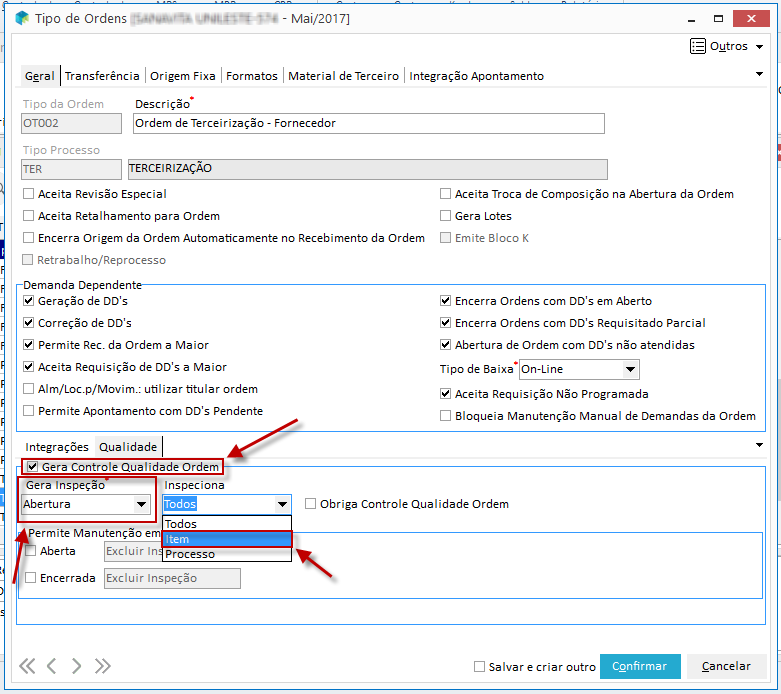Click the TERCEIRIZAÇÃO description field

pyautogui.click(x=368, y=169)
